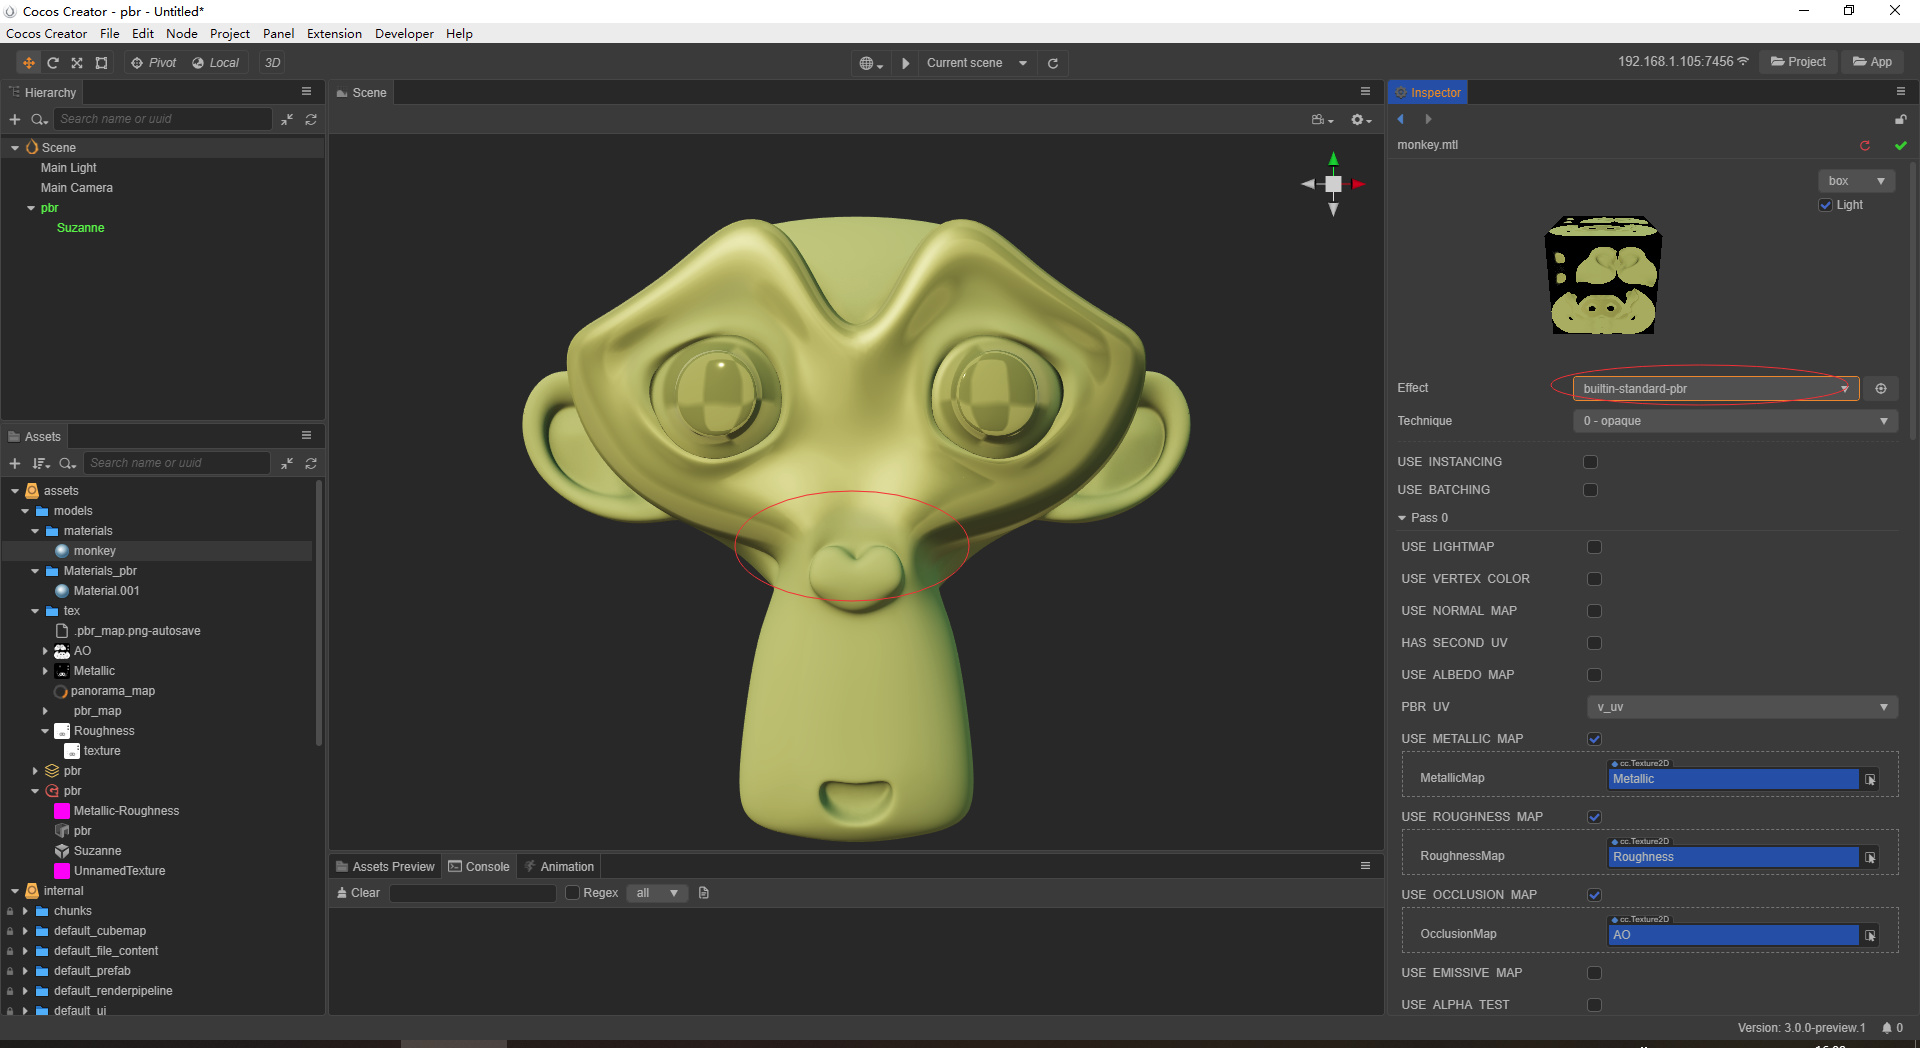
Task: Open the Technique dropdown
Action: 1736,421
